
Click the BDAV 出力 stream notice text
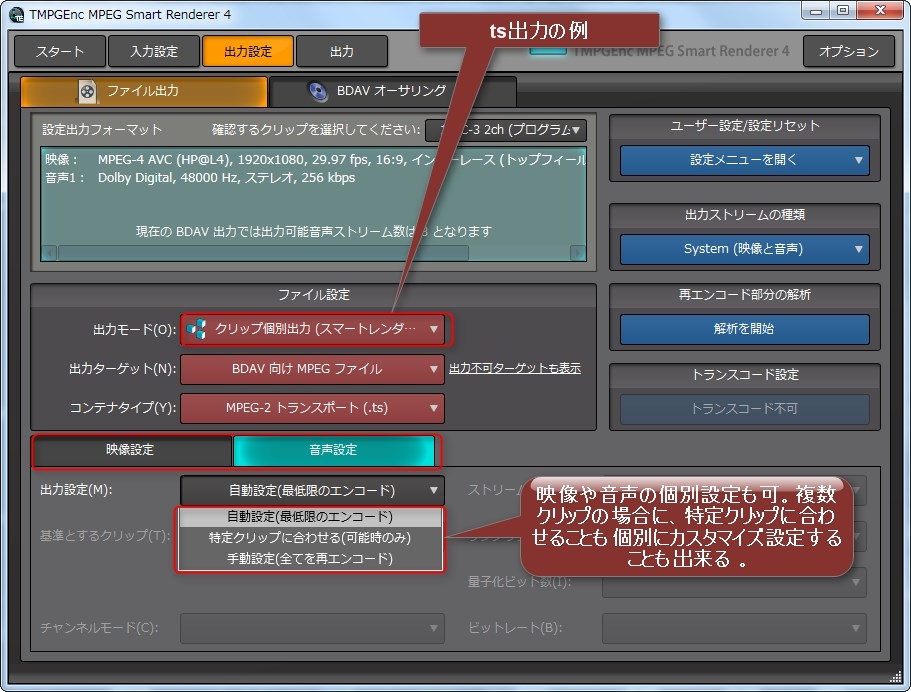(314, 232)
